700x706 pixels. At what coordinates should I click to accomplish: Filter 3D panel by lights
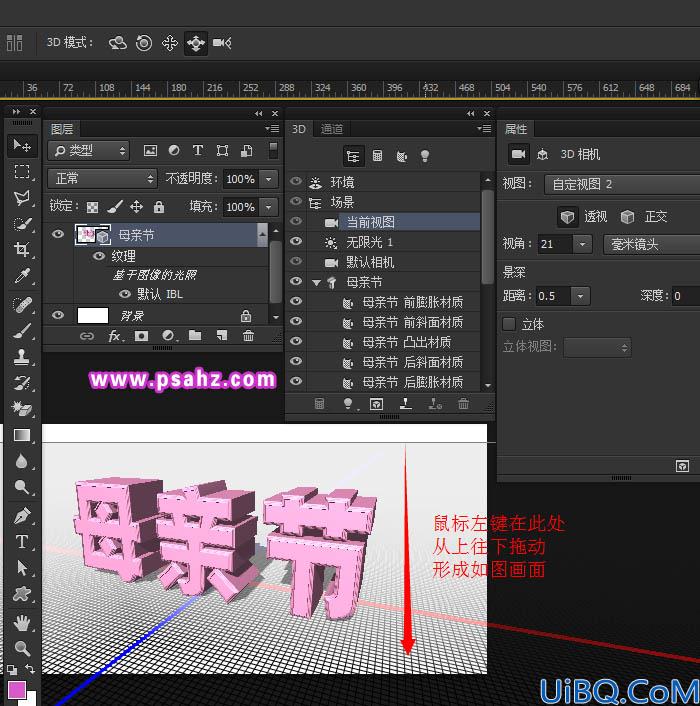425,156
